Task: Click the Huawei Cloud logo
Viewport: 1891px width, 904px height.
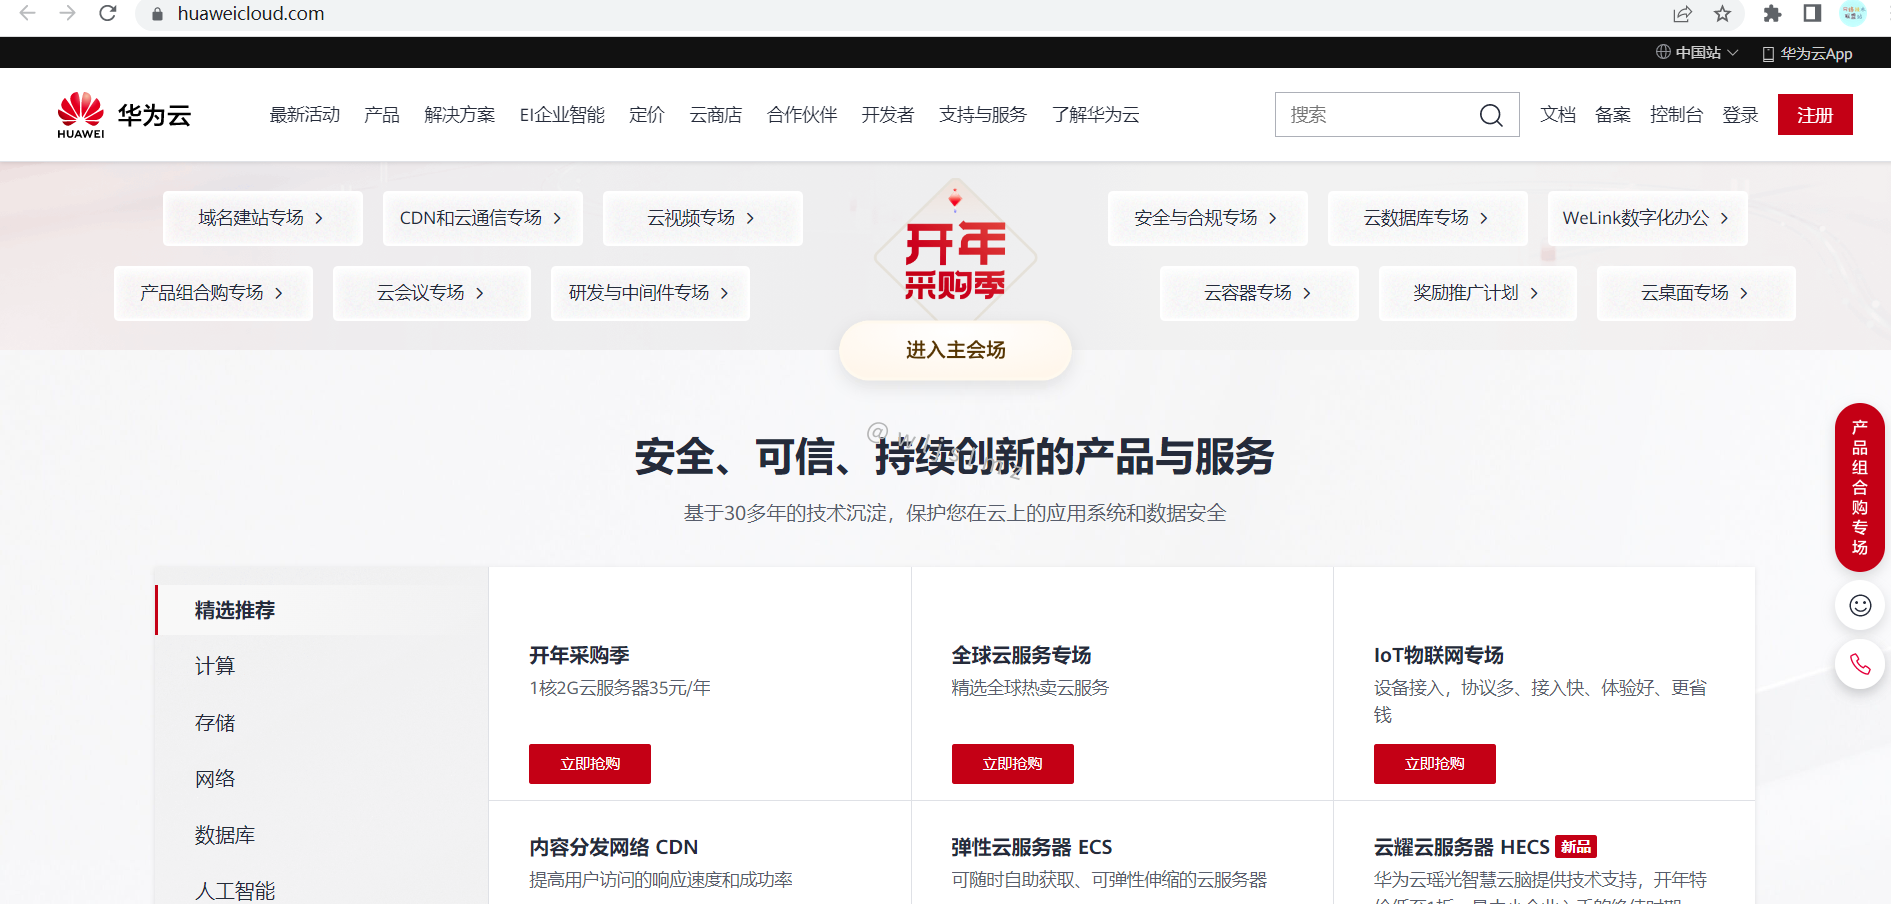Action: (x=124, y=115)
